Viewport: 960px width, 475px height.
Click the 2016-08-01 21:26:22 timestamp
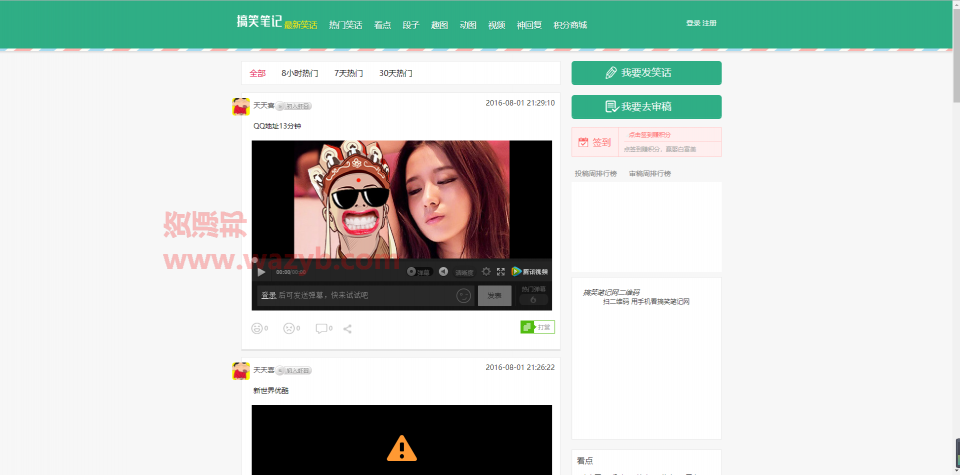click(x=520, y=367)
